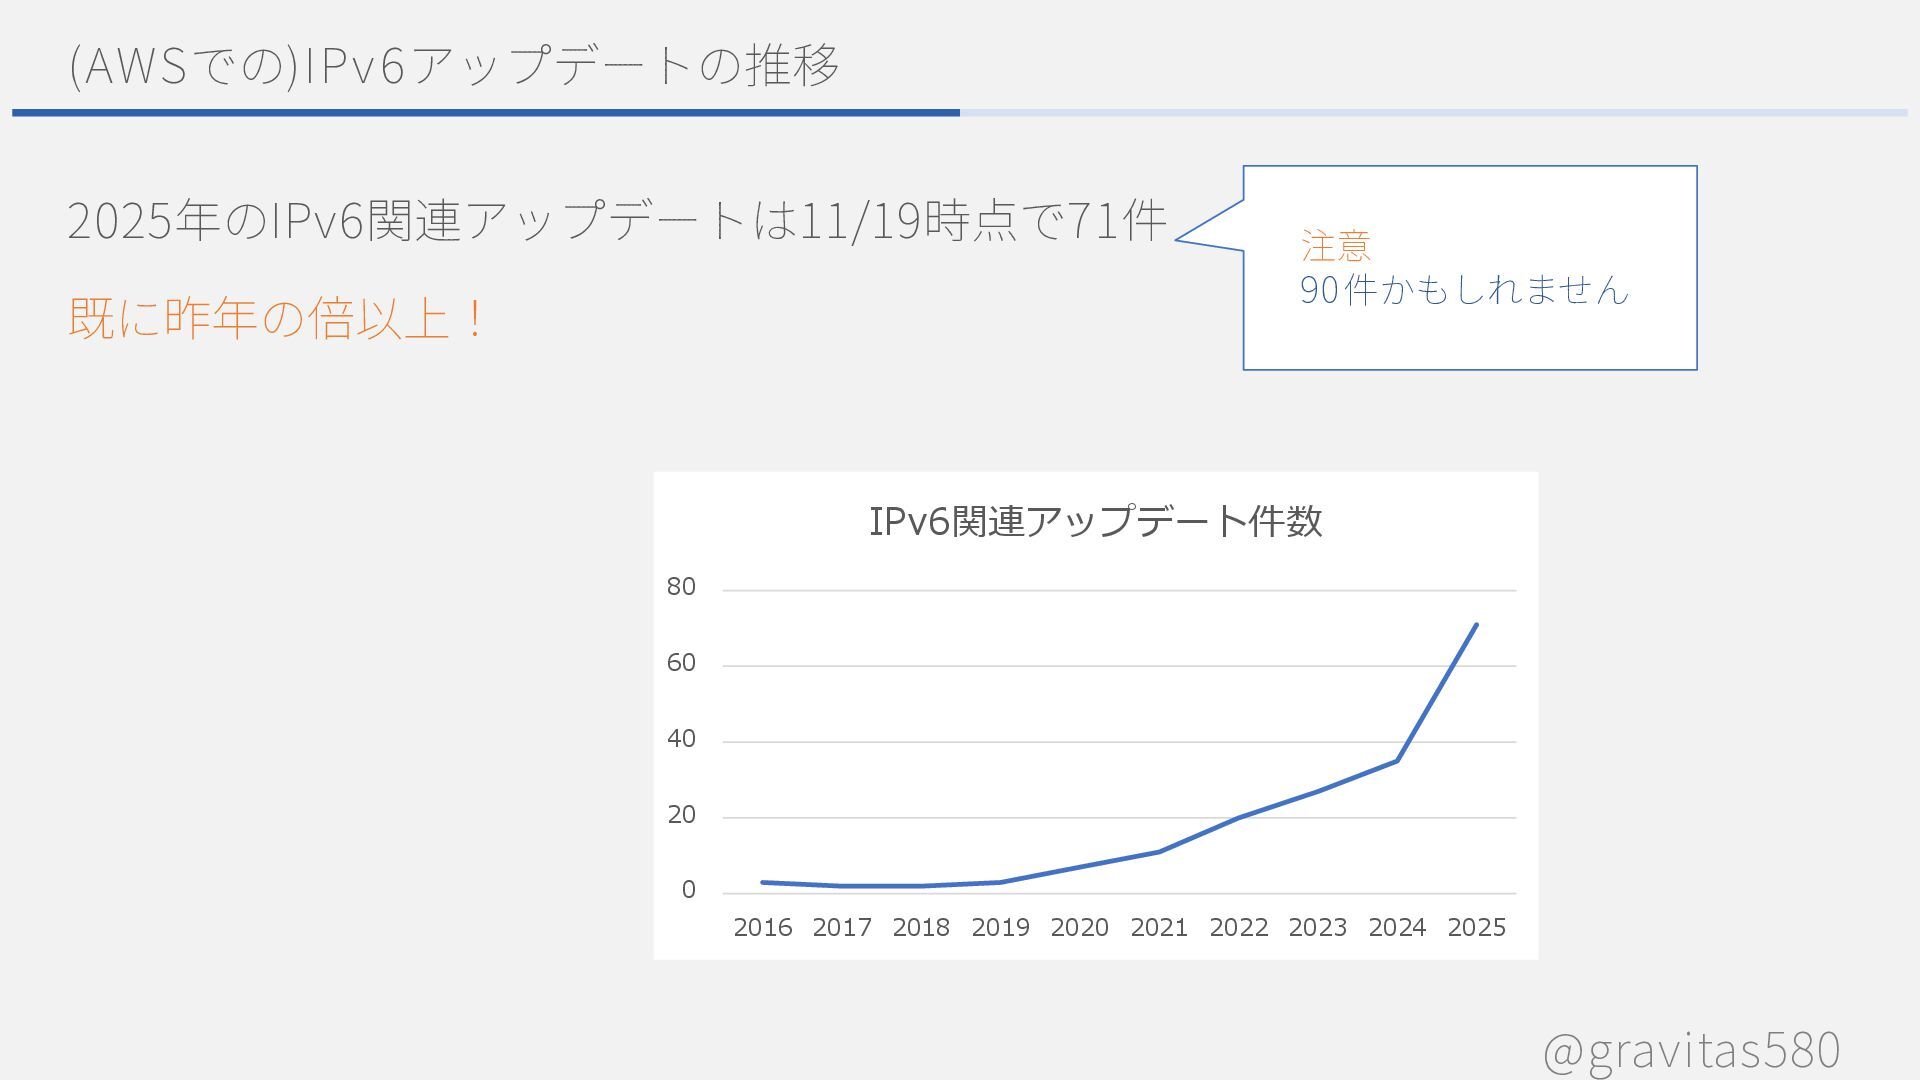Click the callout text '90件かもしれません'
This screenshot has height=1080, width=1920.
click(x=1463, y=290)
